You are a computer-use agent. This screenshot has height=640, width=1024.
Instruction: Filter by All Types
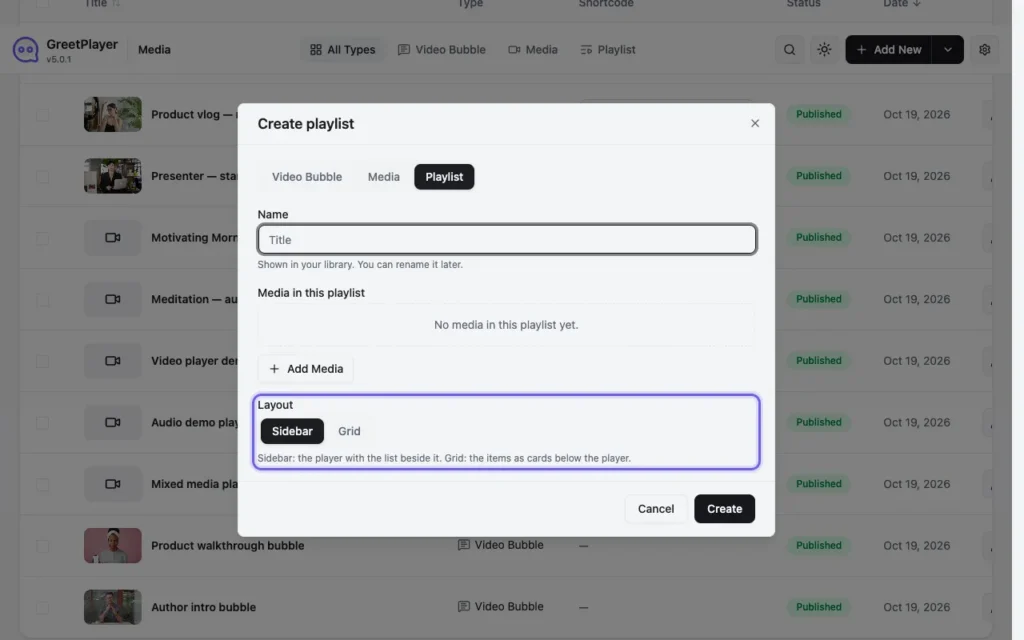click(x=342, y=50)
